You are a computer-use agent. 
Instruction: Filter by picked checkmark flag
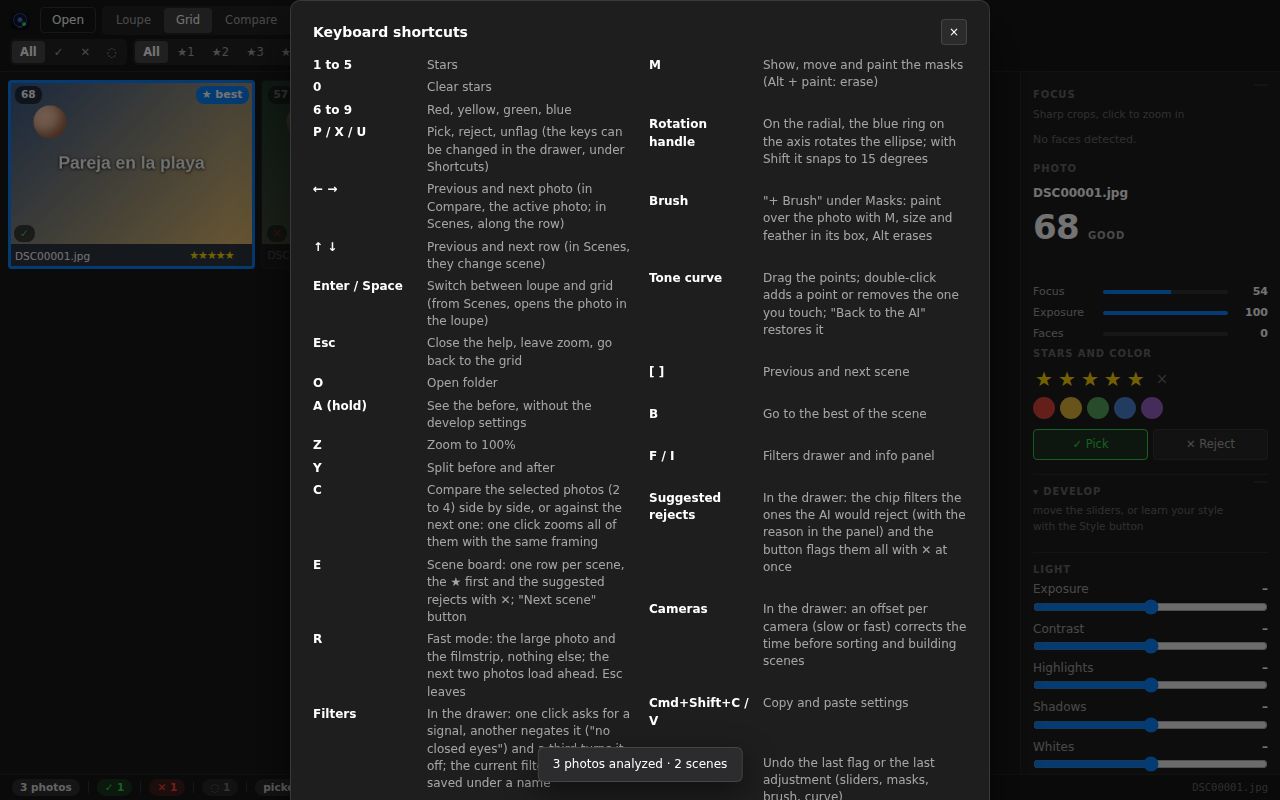tap(58, 52)
